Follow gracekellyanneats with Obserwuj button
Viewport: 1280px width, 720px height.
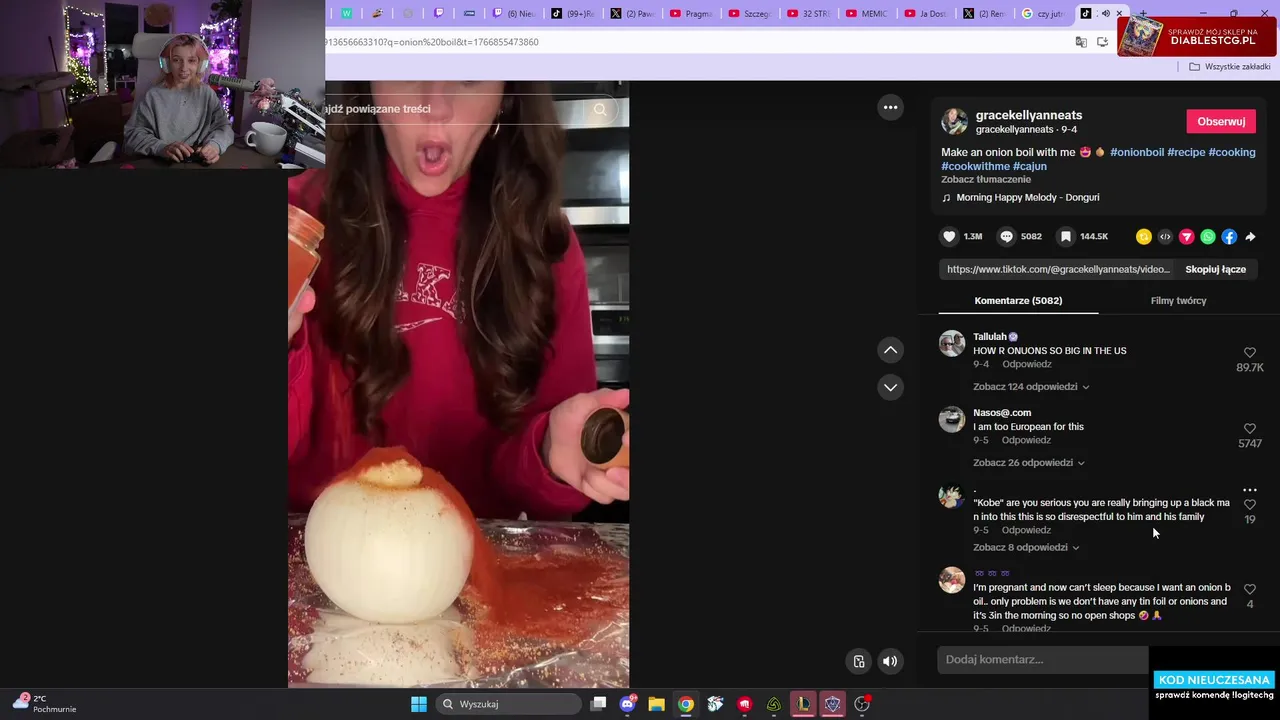pyautogui.click(x=1221, y=122)
